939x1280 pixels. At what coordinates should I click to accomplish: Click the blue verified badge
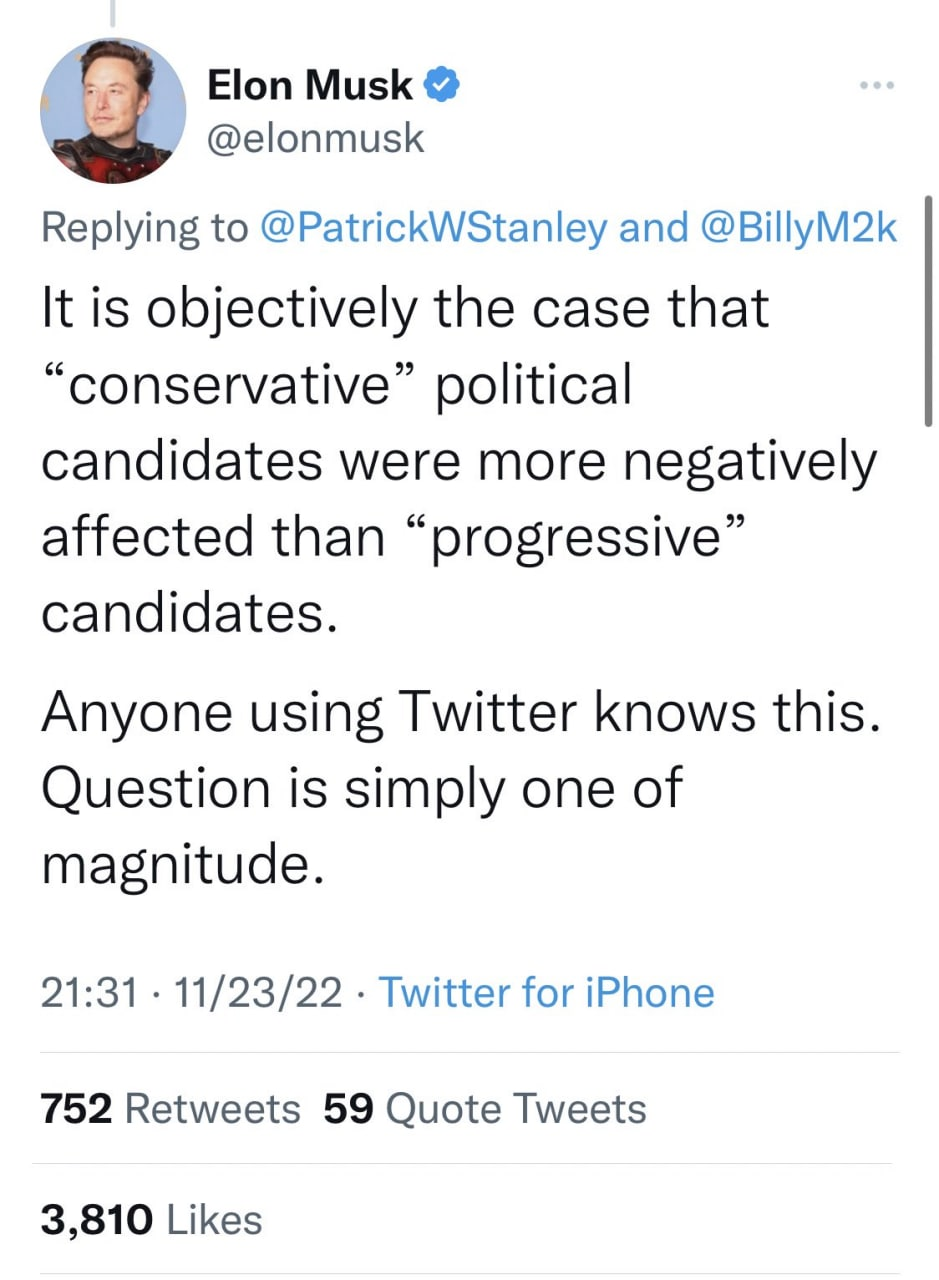point(441,86)
